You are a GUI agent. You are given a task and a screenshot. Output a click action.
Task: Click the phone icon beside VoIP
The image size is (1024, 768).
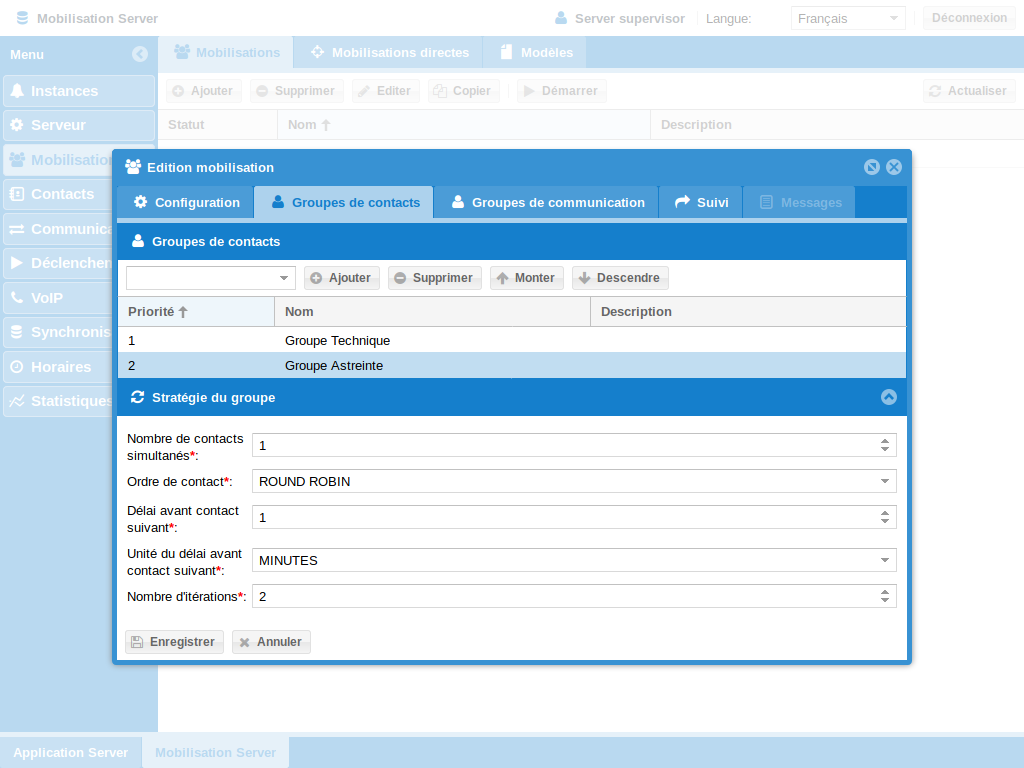(17, 298)
